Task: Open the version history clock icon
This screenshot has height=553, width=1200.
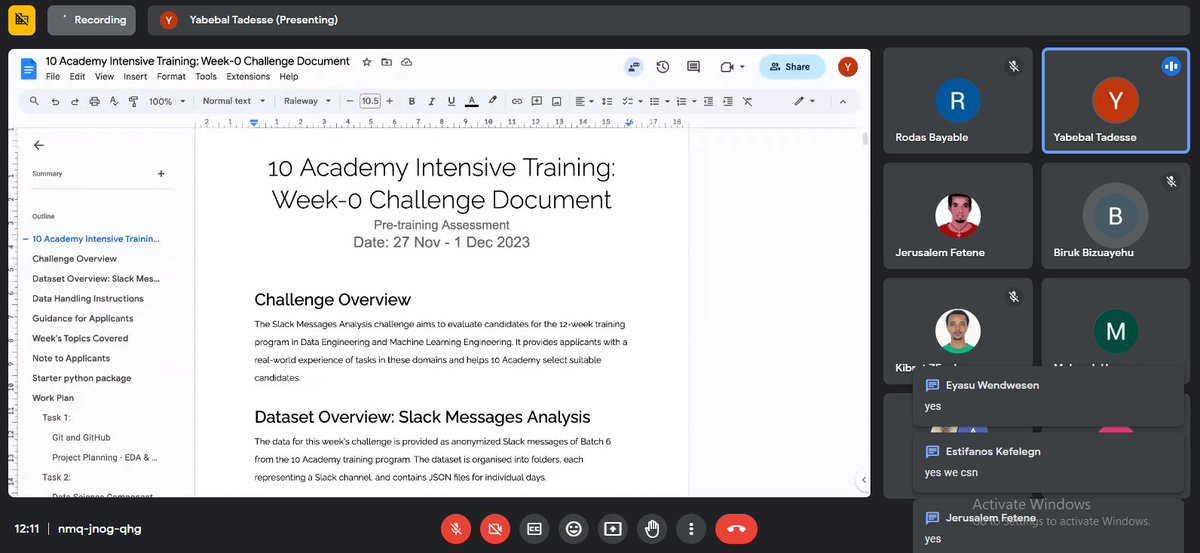Action: tap(663, 67)
